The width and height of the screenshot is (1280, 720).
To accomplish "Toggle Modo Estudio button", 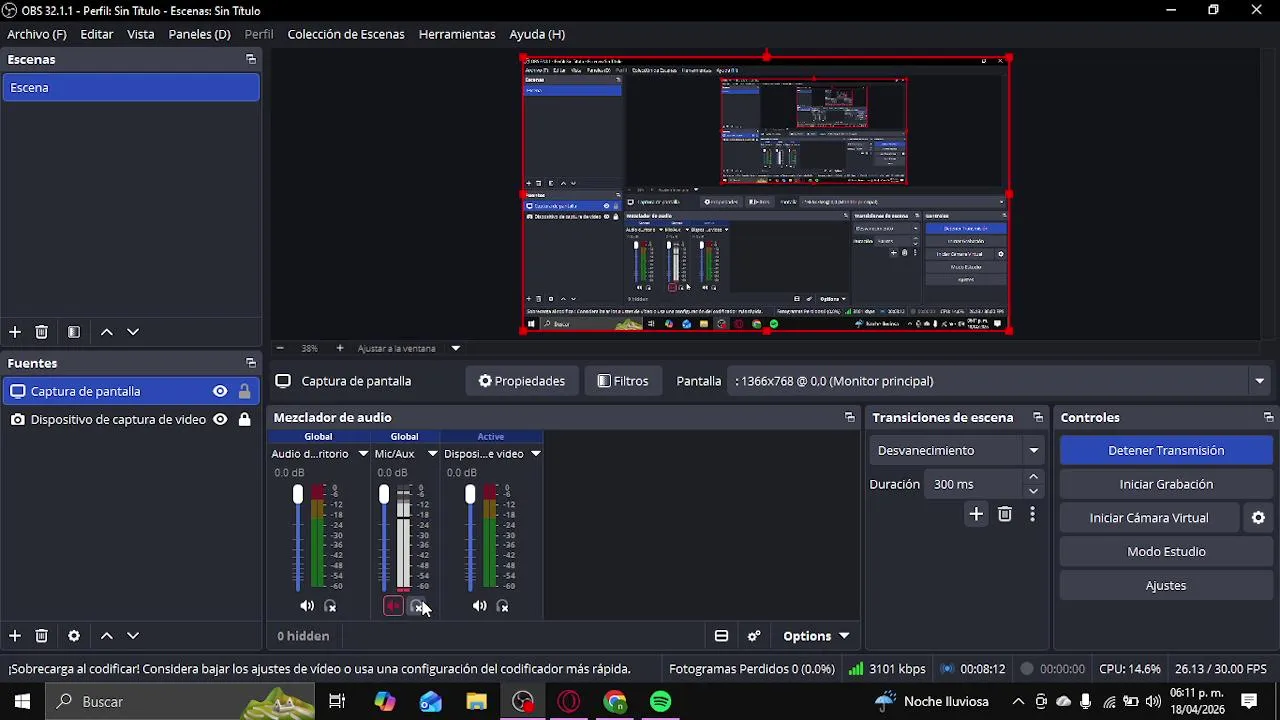I will coord(1166,552).
